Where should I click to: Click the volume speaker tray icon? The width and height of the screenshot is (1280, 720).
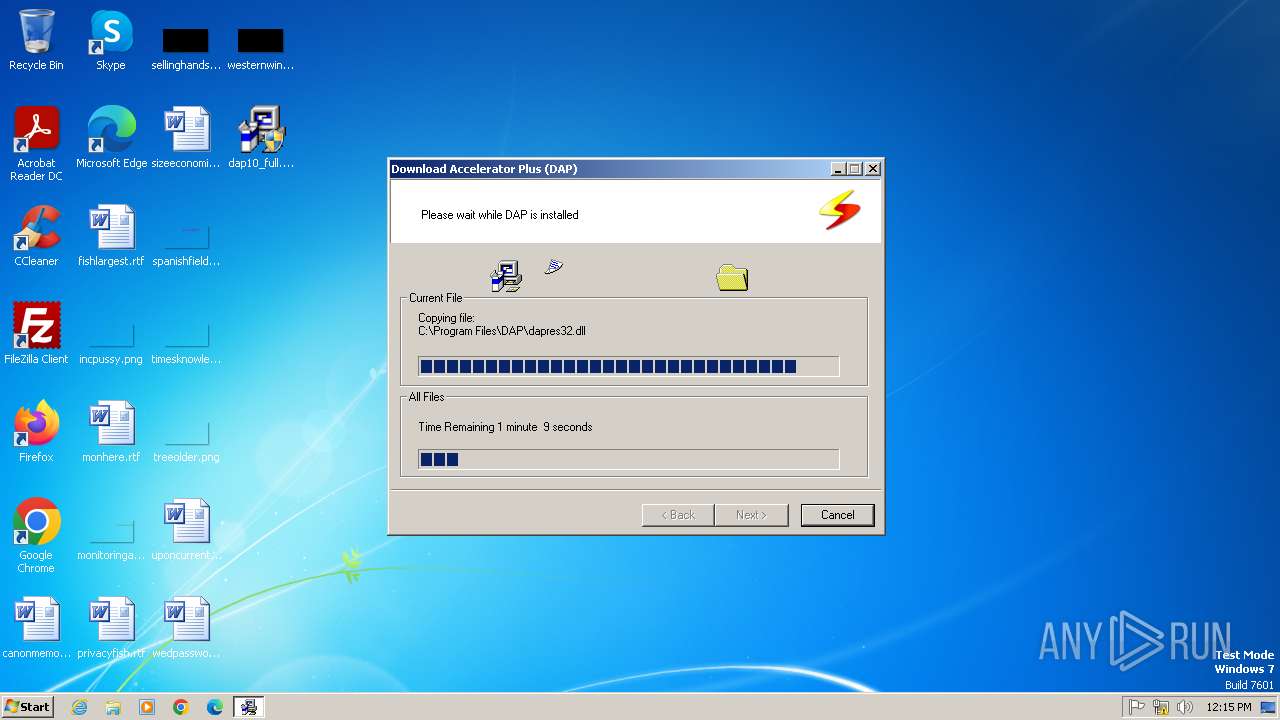click(1185, 707)
